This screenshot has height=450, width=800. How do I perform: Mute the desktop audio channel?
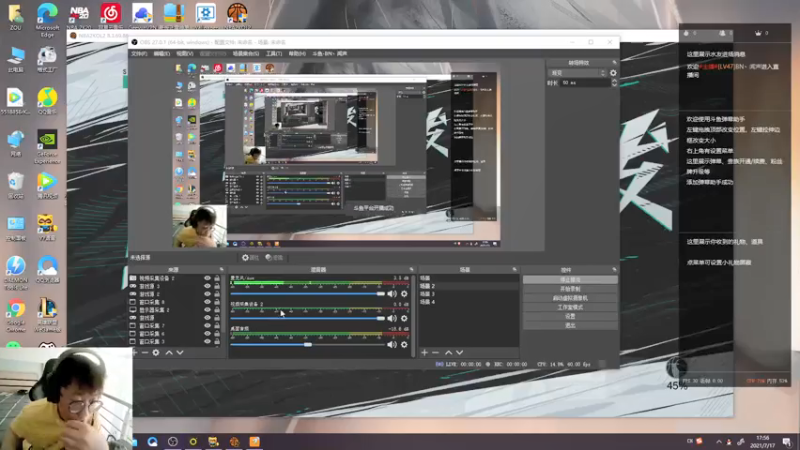(x=392, y=344)
